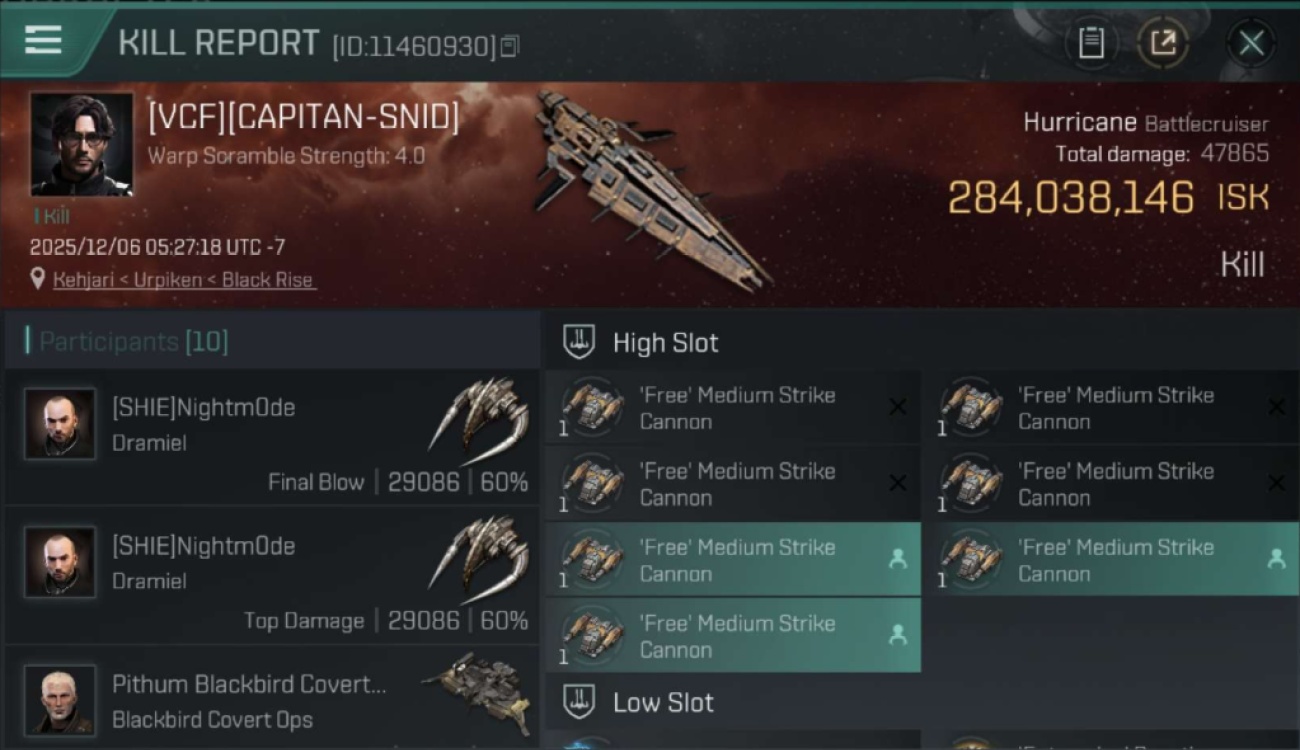
Task: Click the clipboard icon in the header
Action: pos(1091,43)
